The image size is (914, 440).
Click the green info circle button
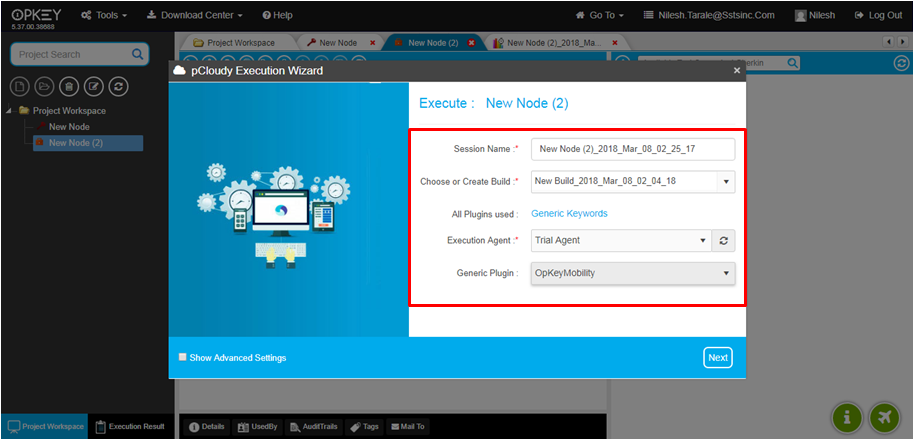pyautogui.click(x=848, y=417)
